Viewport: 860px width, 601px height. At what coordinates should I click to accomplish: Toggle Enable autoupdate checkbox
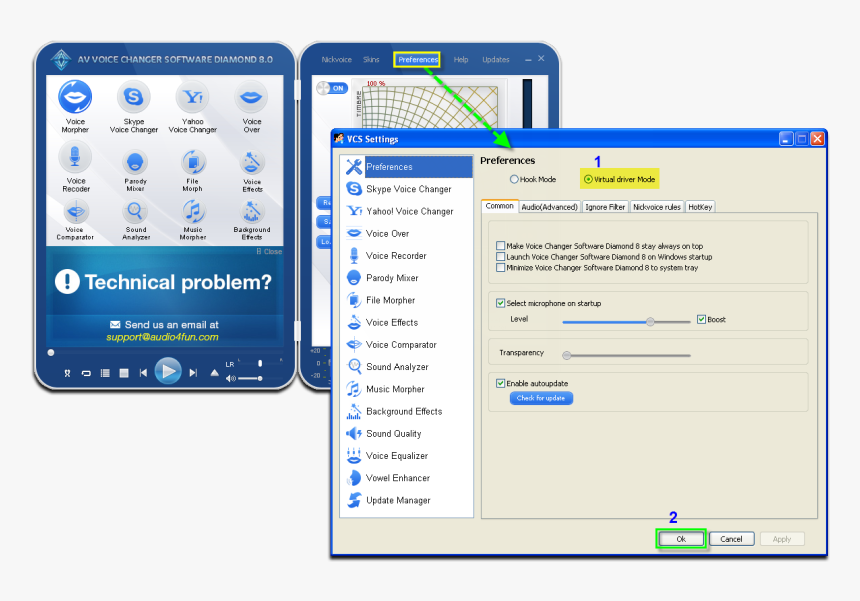pyautogui.click(x=500, y=383)
